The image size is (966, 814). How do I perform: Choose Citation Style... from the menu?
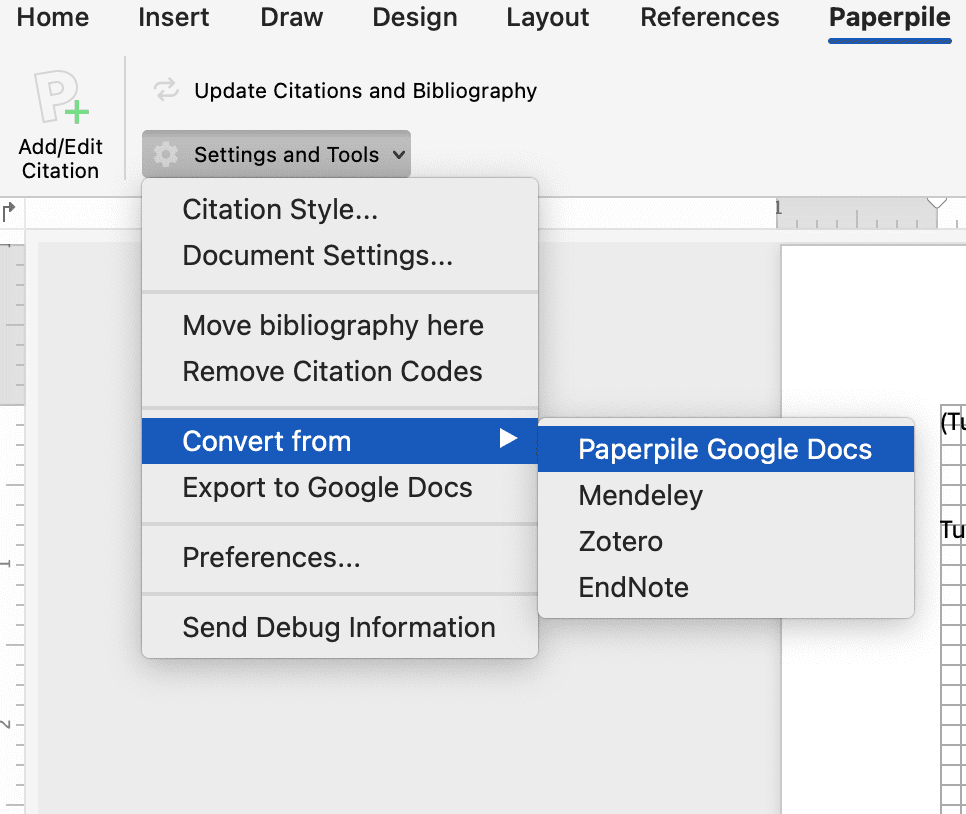pos(280,210)
